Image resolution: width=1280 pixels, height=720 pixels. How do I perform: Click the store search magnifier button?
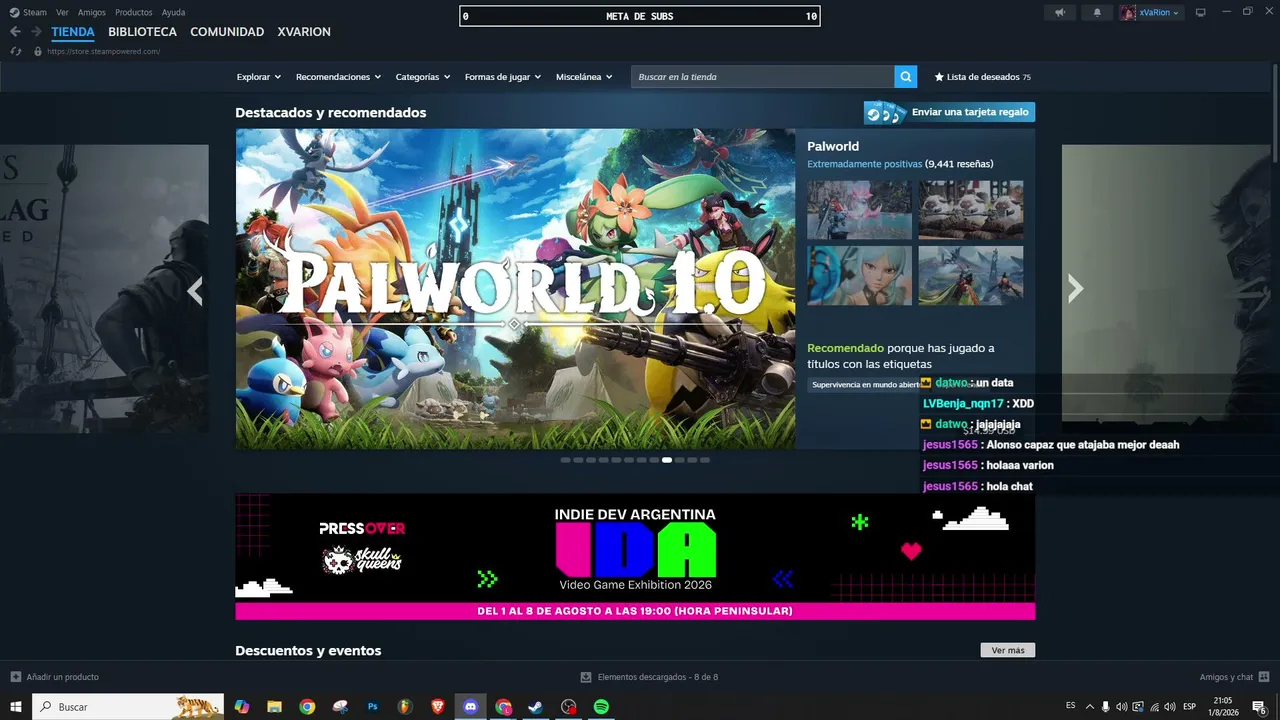[x=906, y=77]
